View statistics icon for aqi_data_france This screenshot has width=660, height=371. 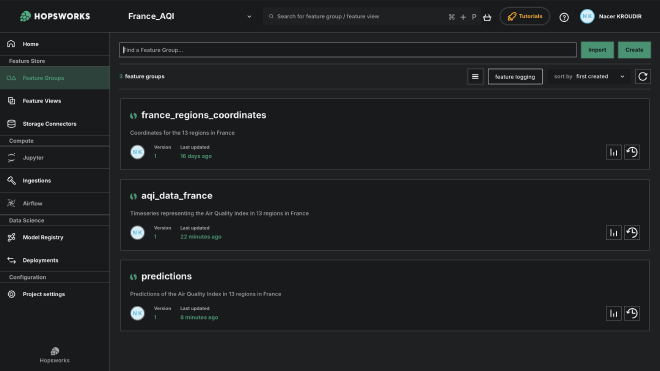click(614, 233)
